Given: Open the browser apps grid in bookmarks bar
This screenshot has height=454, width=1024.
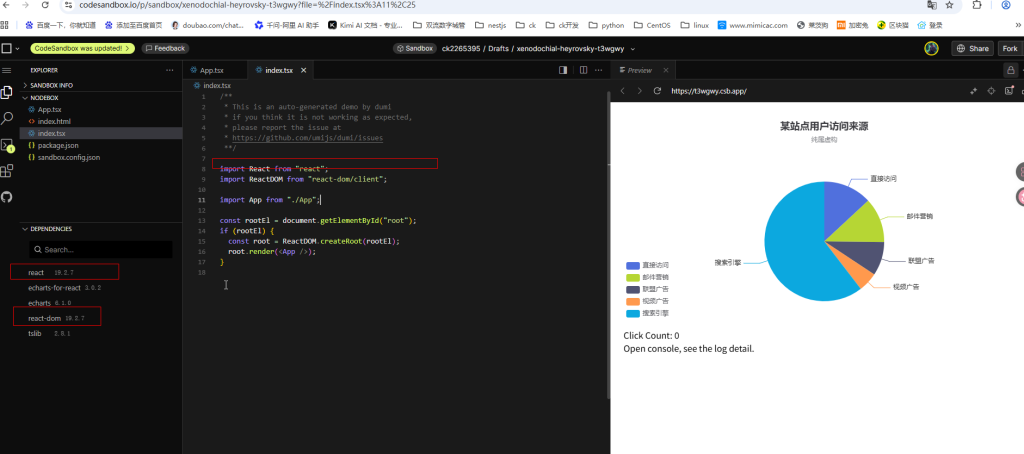Looking at the screenshot, I should coord(5,25).
